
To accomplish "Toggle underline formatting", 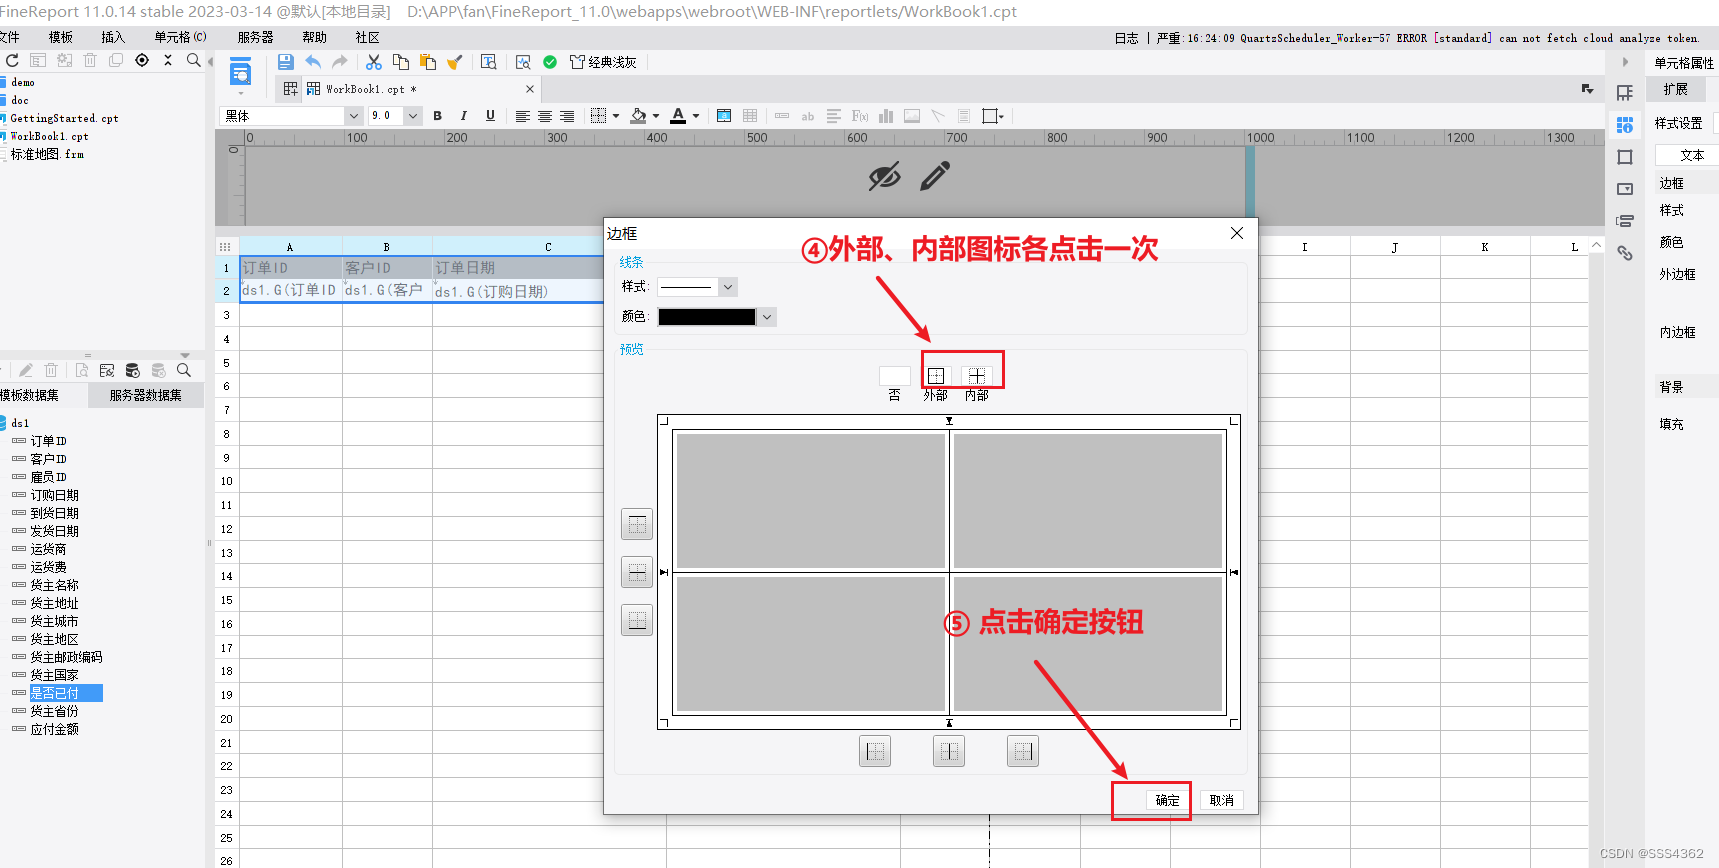I will coord(490,116).
